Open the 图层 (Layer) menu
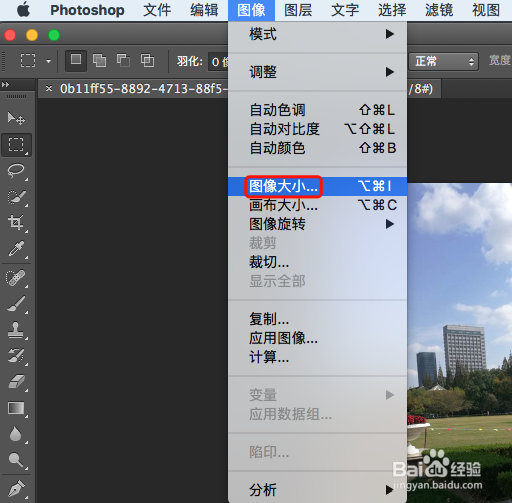The width and height of the screenshot is (512, 503). click(x=298, y=10)
